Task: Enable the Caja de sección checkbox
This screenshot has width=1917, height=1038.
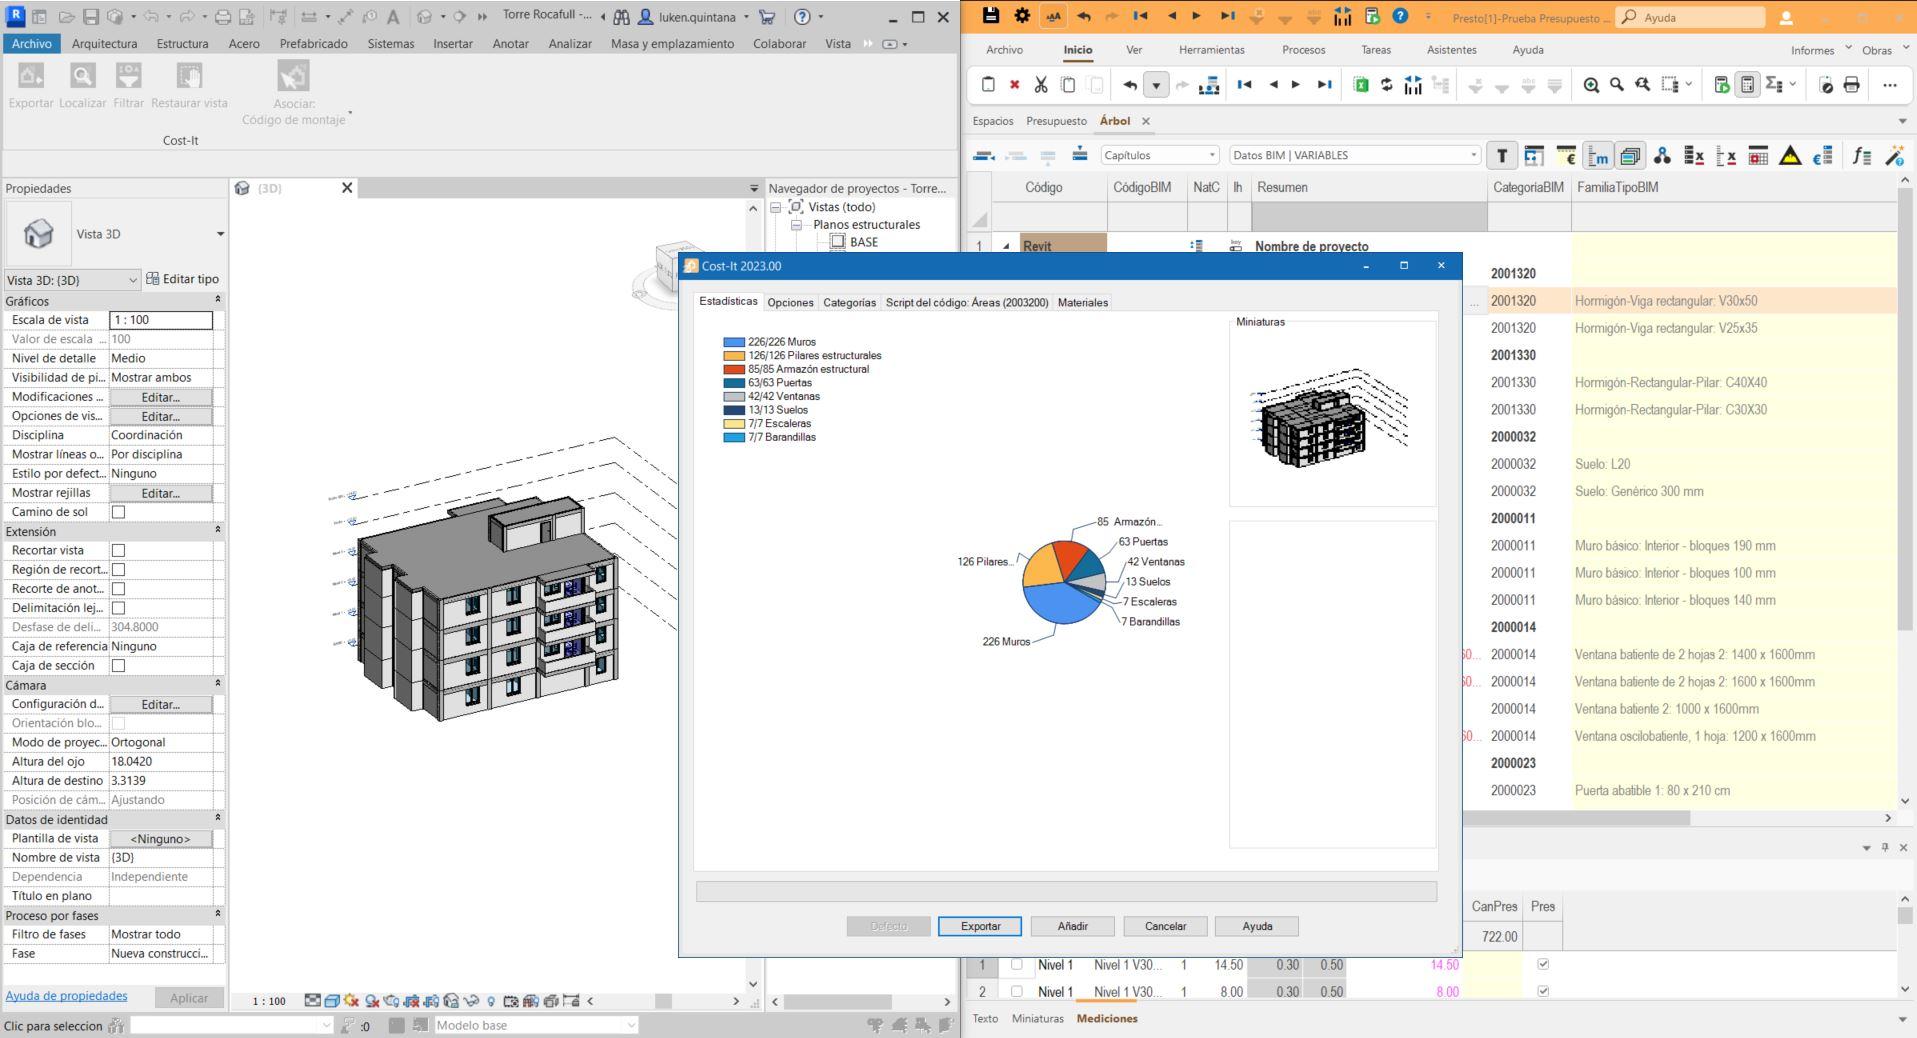Action: tap(118, 665)
